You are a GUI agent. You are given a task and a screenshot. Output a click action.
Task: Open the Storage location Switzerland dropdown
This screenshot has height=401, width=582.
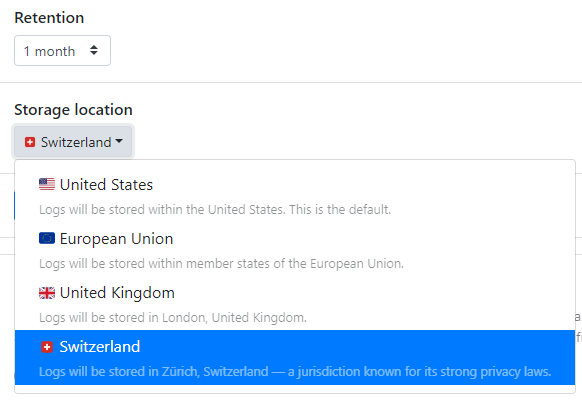pyautogui.click(x=73, y=141)
